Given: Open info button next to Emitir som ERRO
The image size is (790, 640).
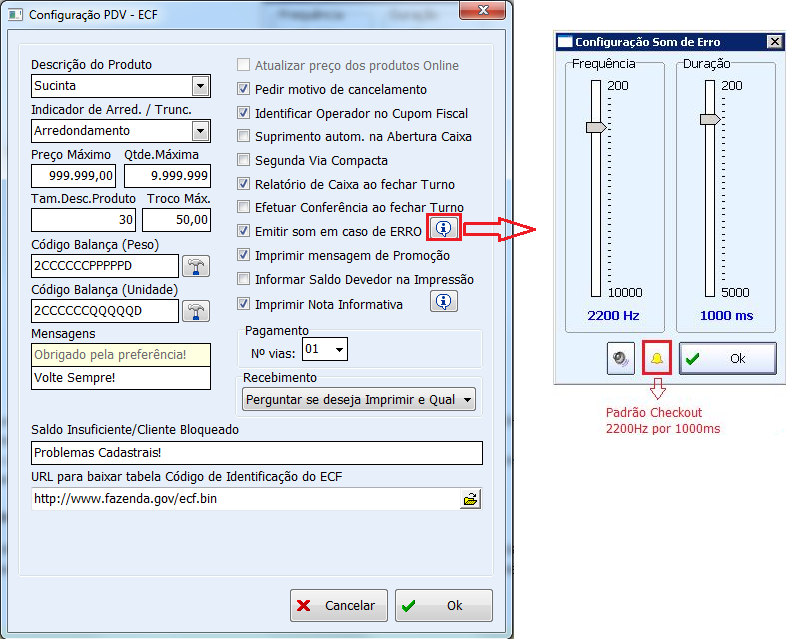Looking at the screenshot, I should coord(444,229).
